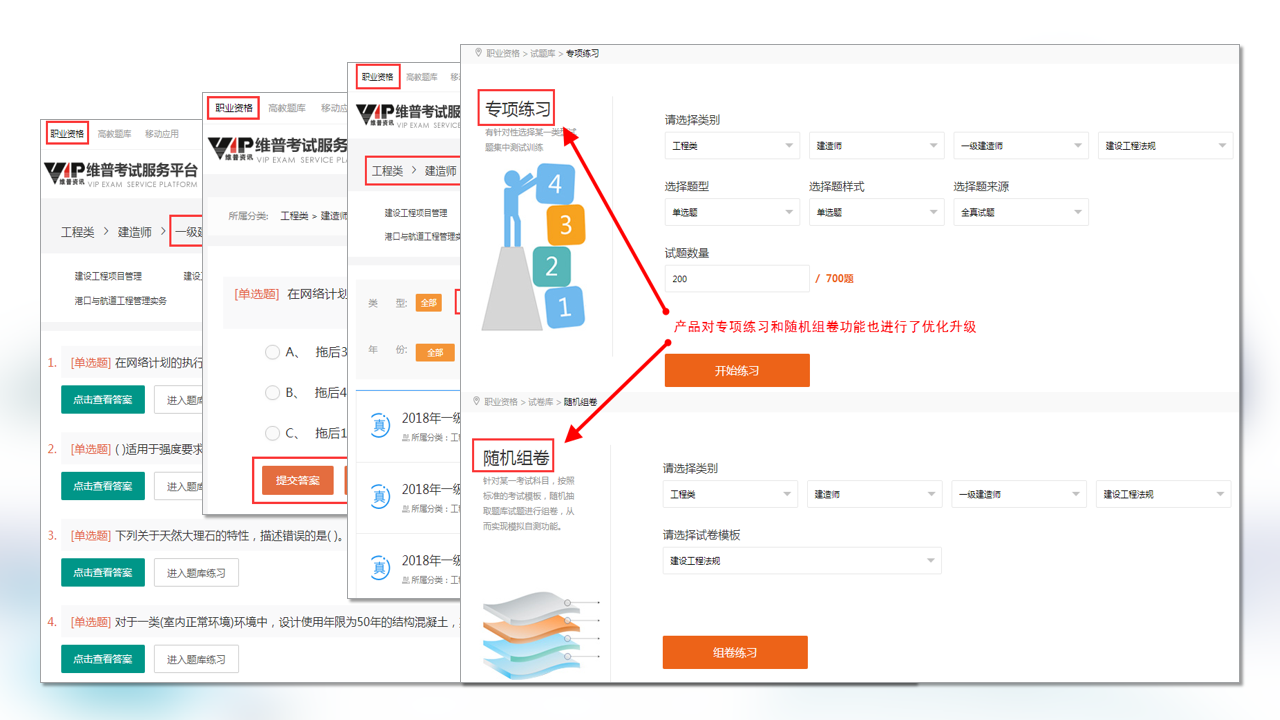Open the 选择题型 dropdown
Screen dimensions: 1280x720
coord(732,212)
